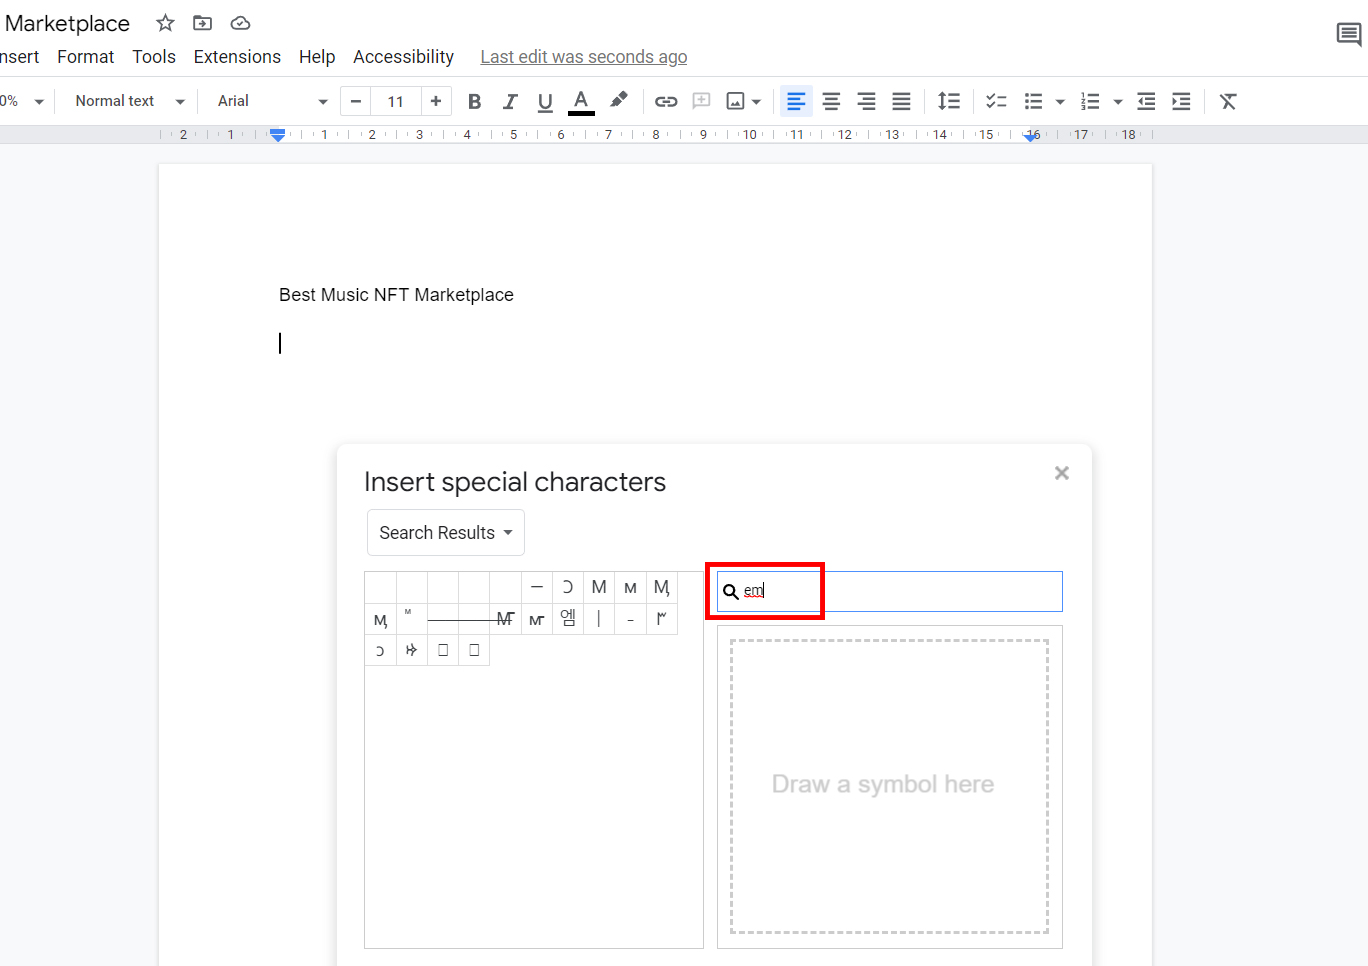Screen dimensions: 1368x966
Task: Clear formatting from text
Action: 1227,101
